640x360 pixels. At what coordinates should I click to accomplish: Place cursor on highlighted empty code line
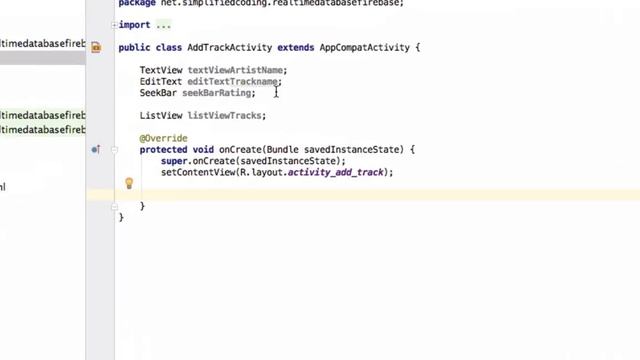pos(363,195)
